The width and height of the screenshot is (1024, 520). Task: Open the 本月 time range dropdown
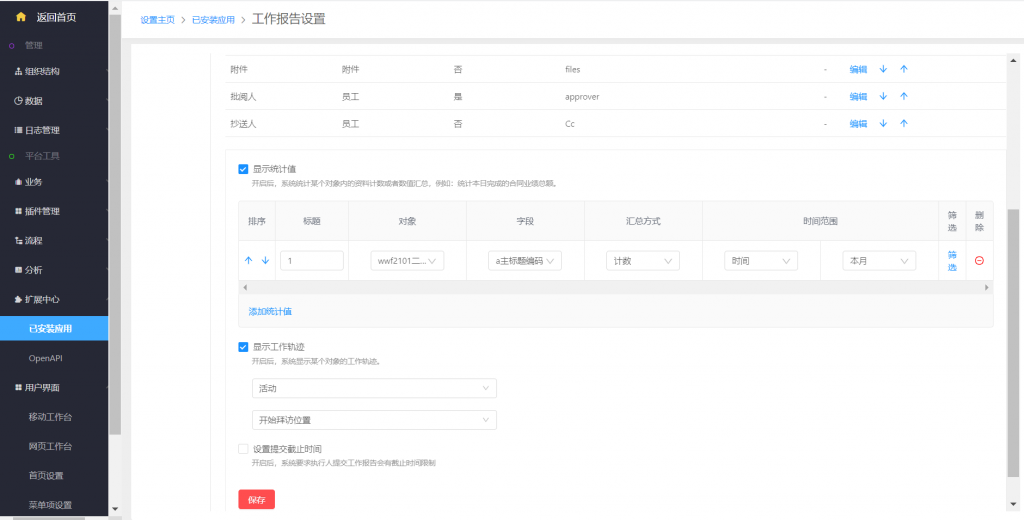point(878,260)
